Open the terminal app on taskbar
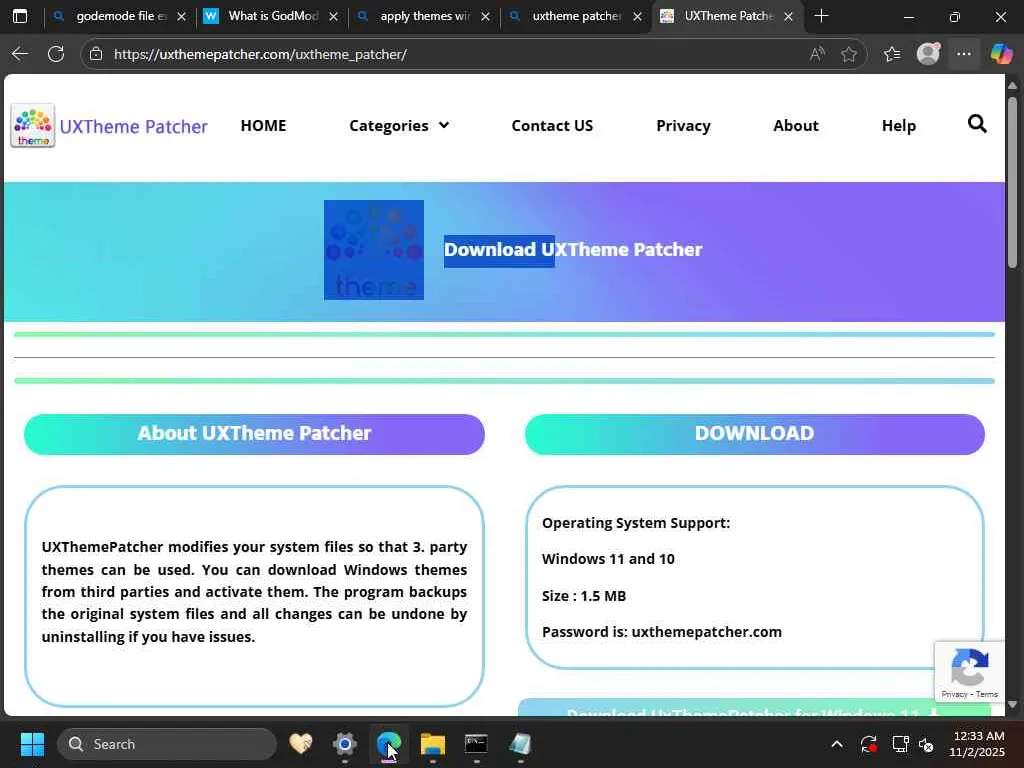This screenshot has height=768, width=1024. coord(476,744)
